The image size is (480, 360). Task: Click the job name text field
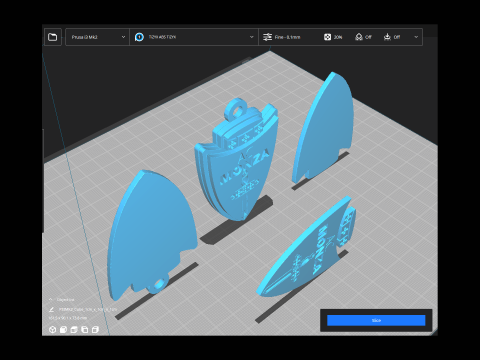[x=88, y=310]
